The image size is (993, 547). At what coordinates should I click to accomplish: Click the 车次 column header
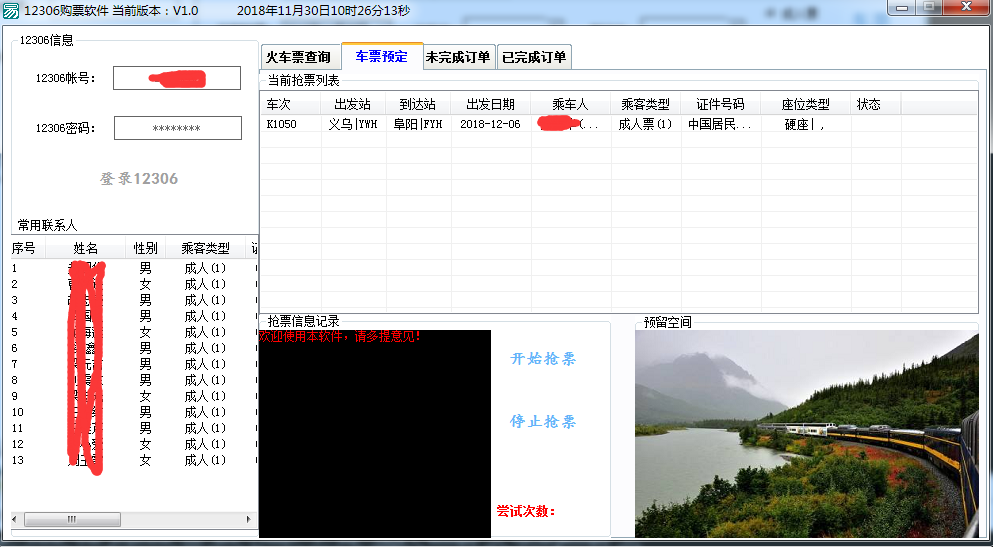[x=291, y=104]
